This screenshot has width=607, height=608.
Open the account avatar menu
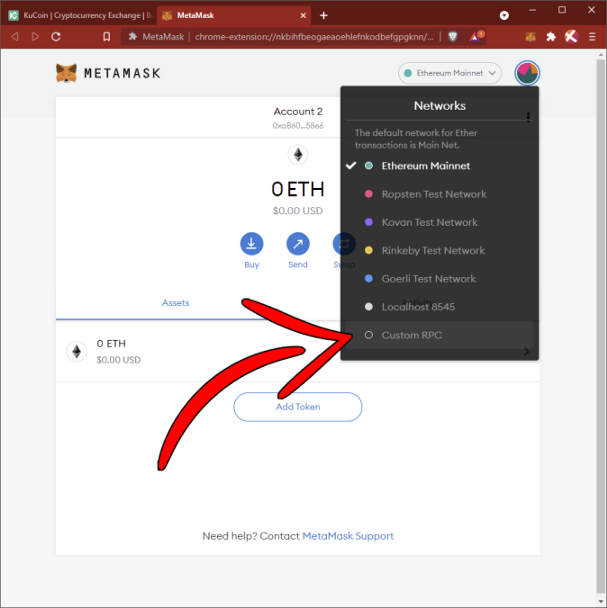527,73
